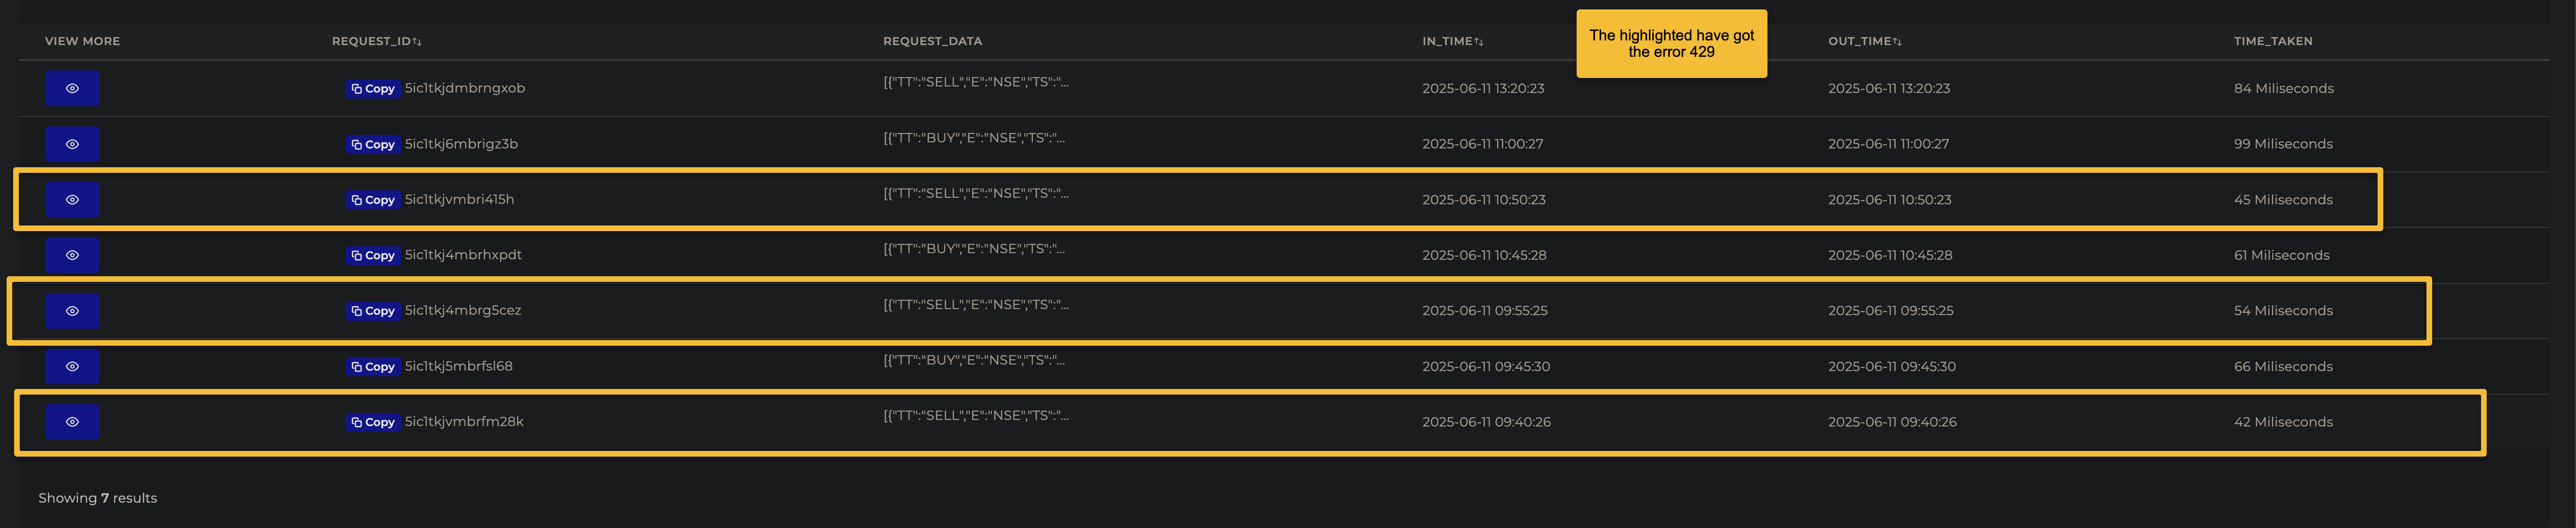Click in-time 2025-06-11 09:45:30
Screen dimensions: 2576x528
(x=1486, y=367)
